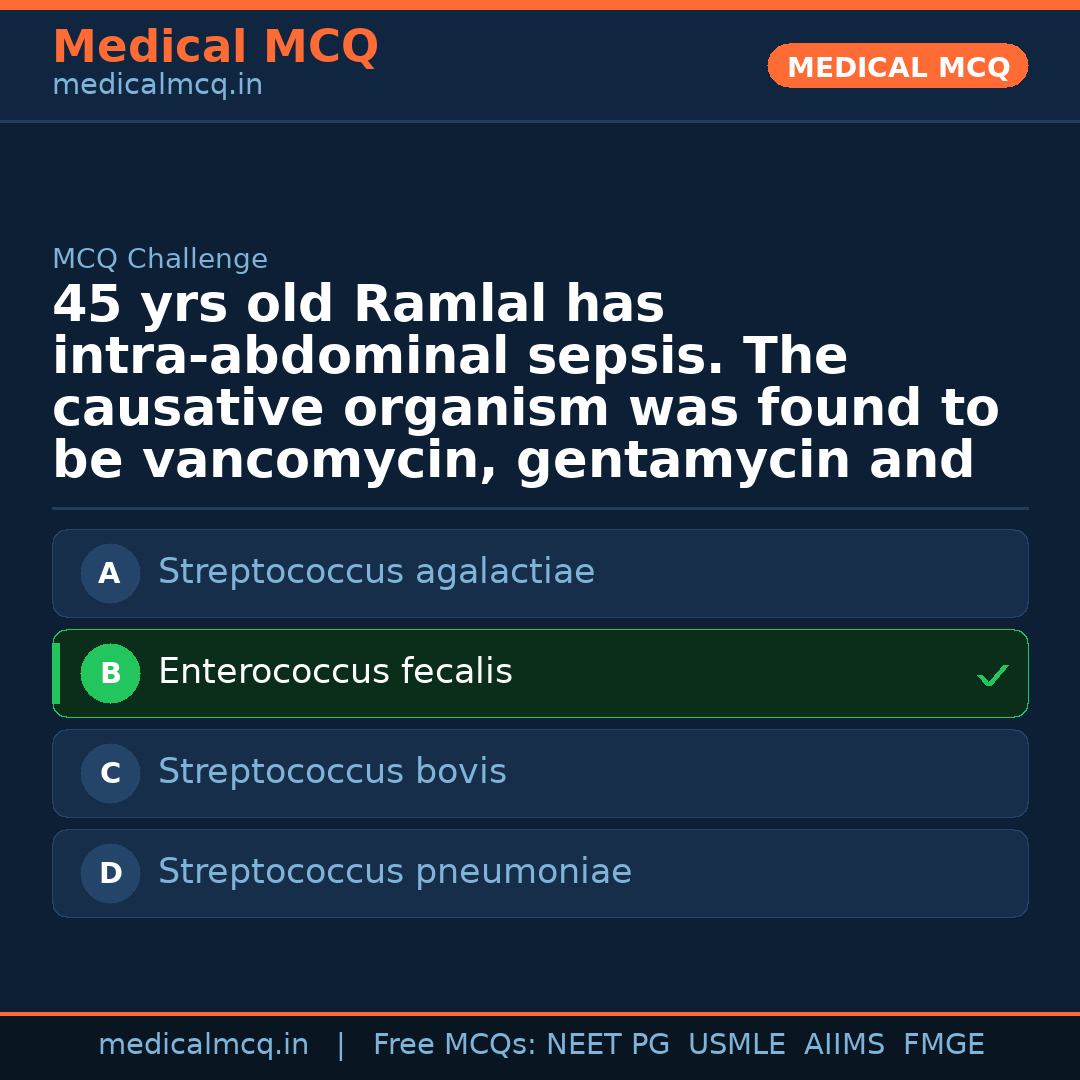The height and width of the screenshot is (1080, 1080).
Task: Choose the Enterococcus fecalis answer
Action: coord(335,672)
